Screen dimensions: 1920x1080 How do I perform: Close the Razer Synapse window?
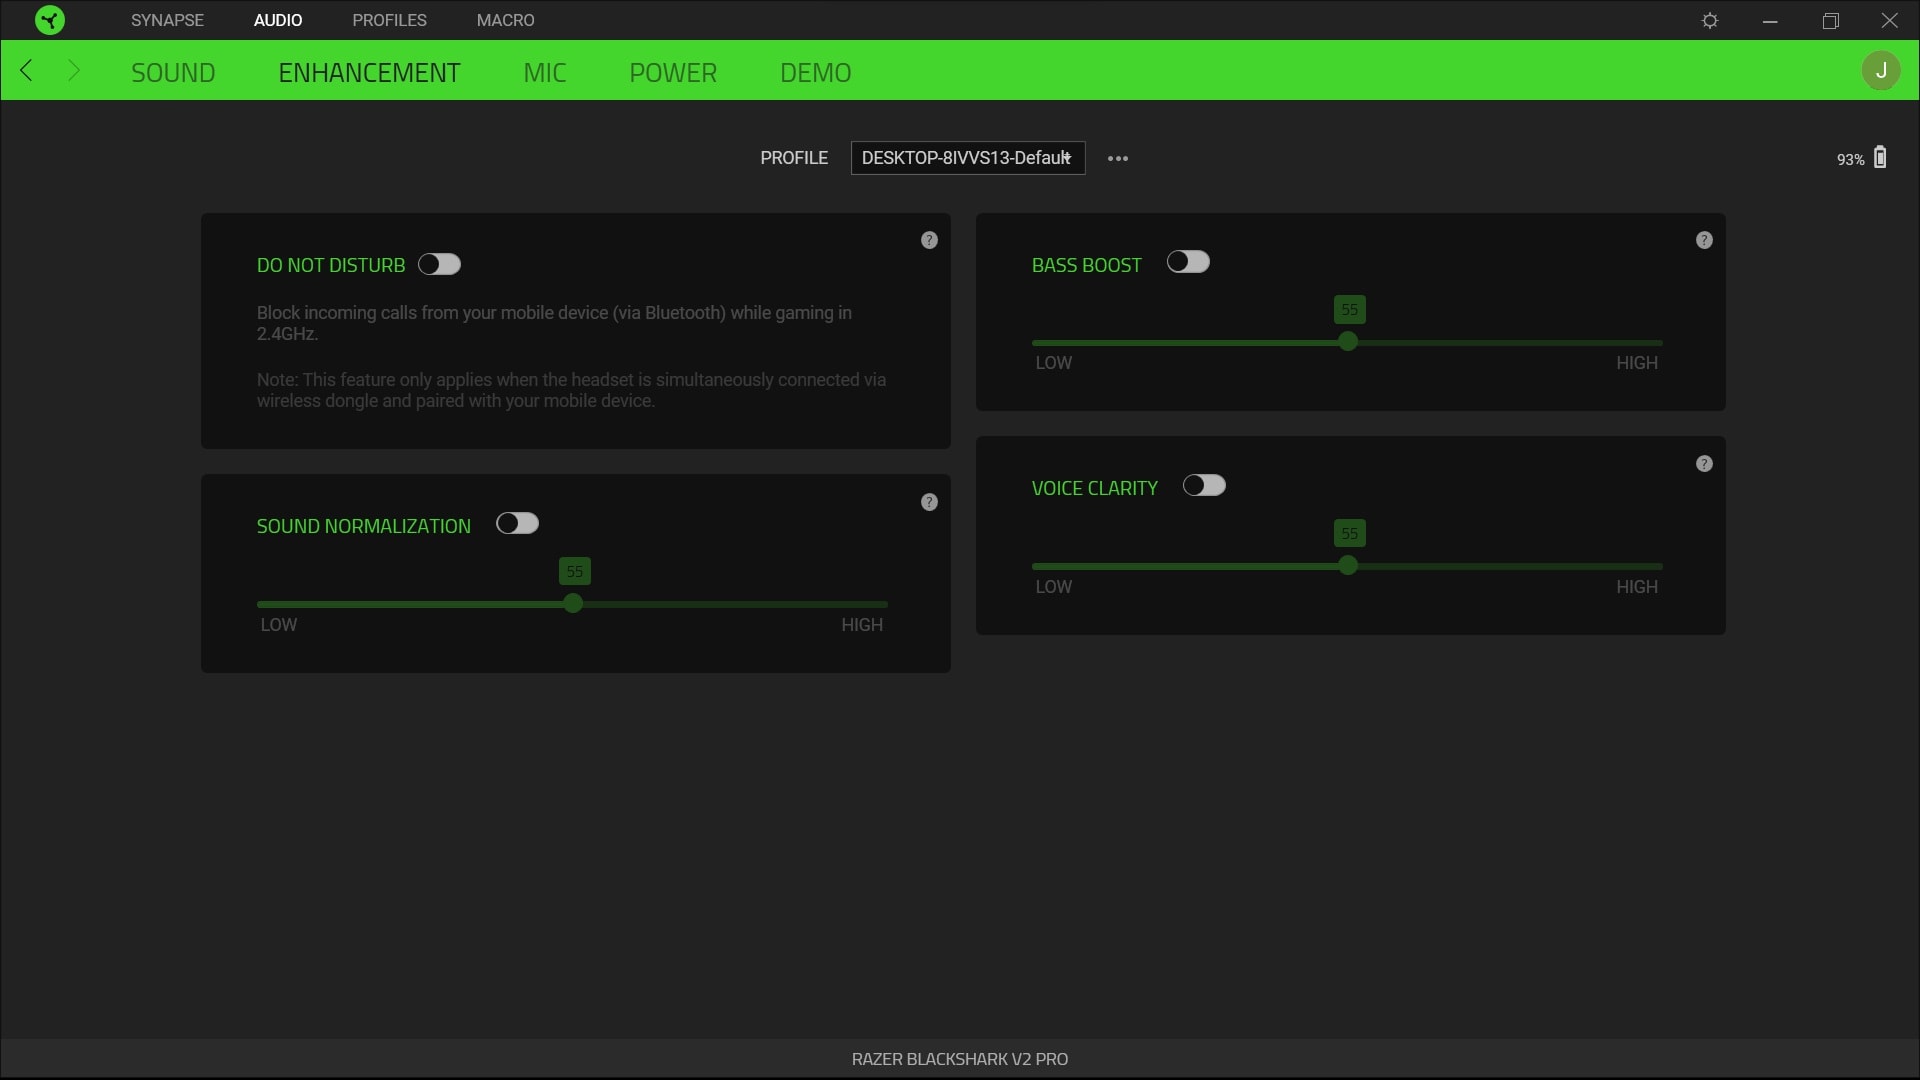click(1890, 21)
